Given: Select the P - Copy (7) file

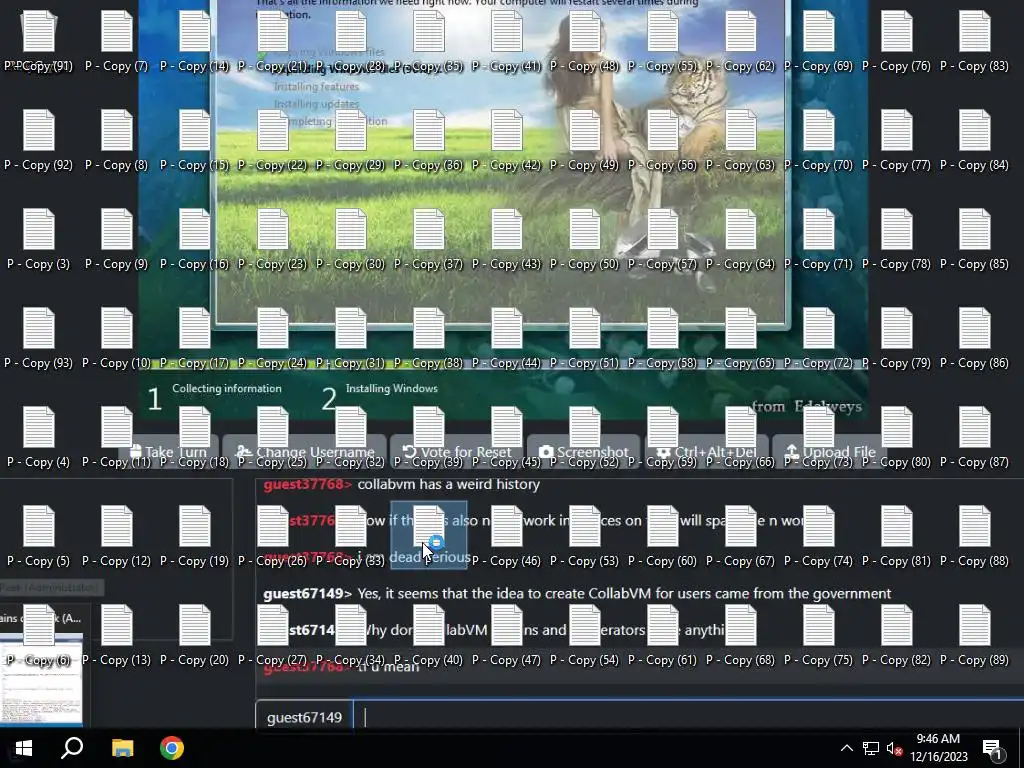Looking at the screenshot, I should click(116, 40).
